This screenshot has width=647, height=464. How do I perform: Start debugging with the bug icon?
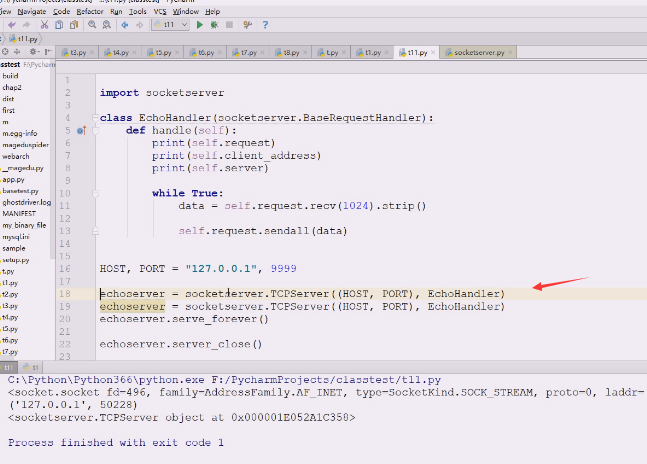coord(214,25)
